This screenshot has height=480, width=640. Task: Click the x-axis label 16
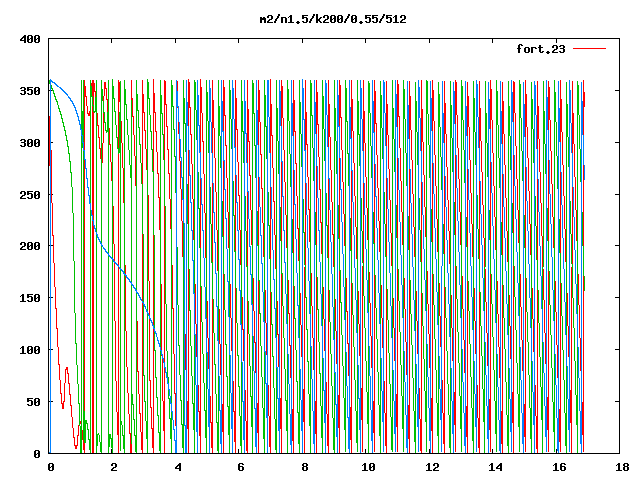pos(559,467)
